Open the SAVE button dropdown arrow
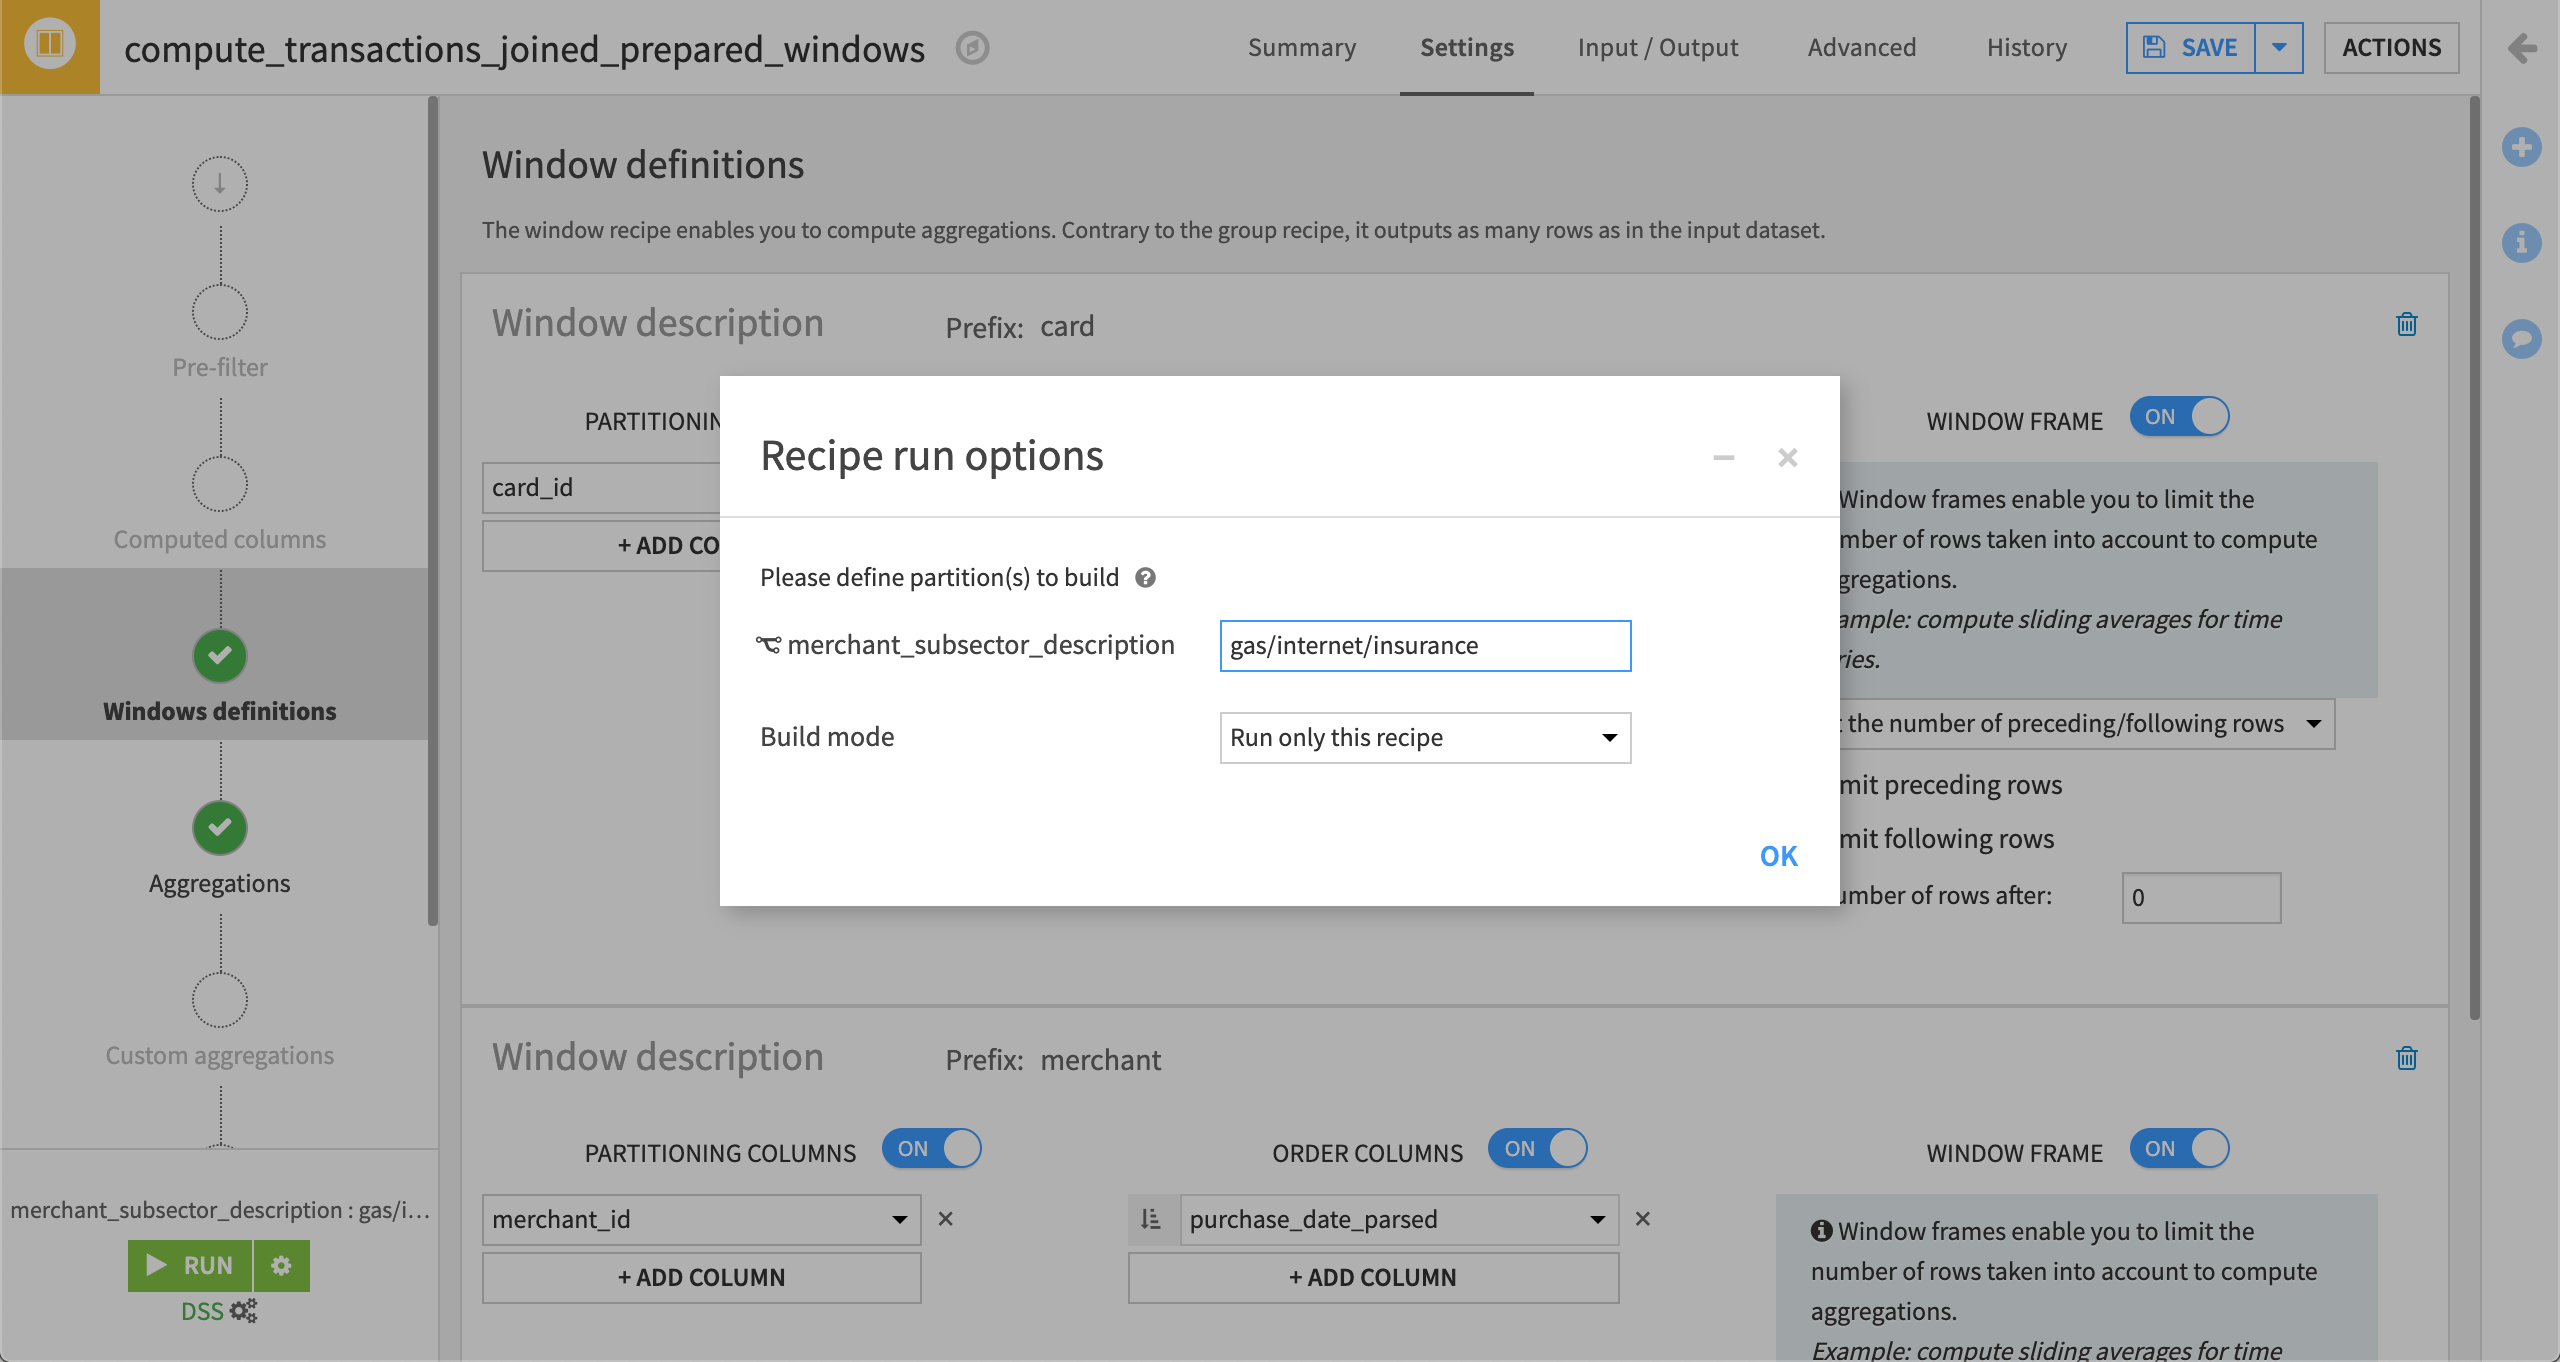2560x1362 pixels. tap(2279, 48)
